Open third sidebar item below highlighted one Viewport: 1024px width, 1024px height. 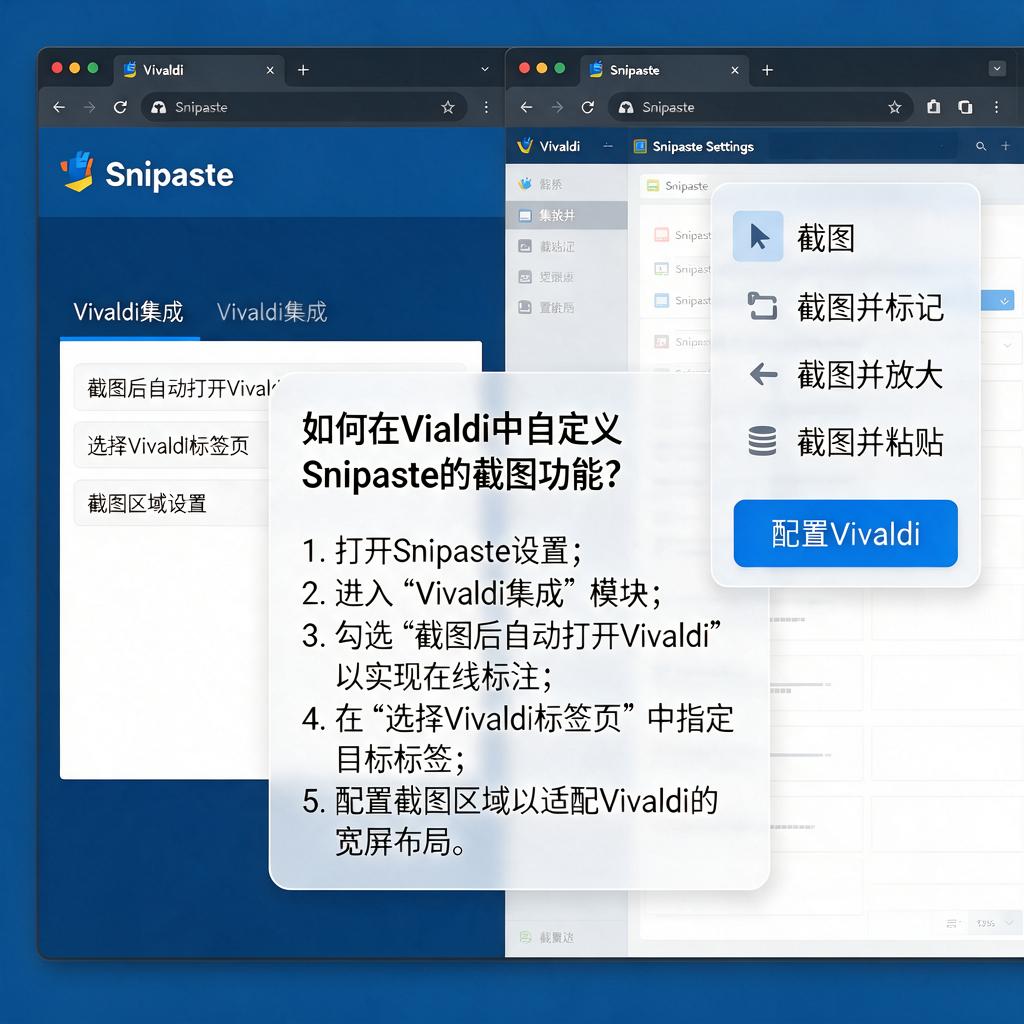click(x=566, y=246)
